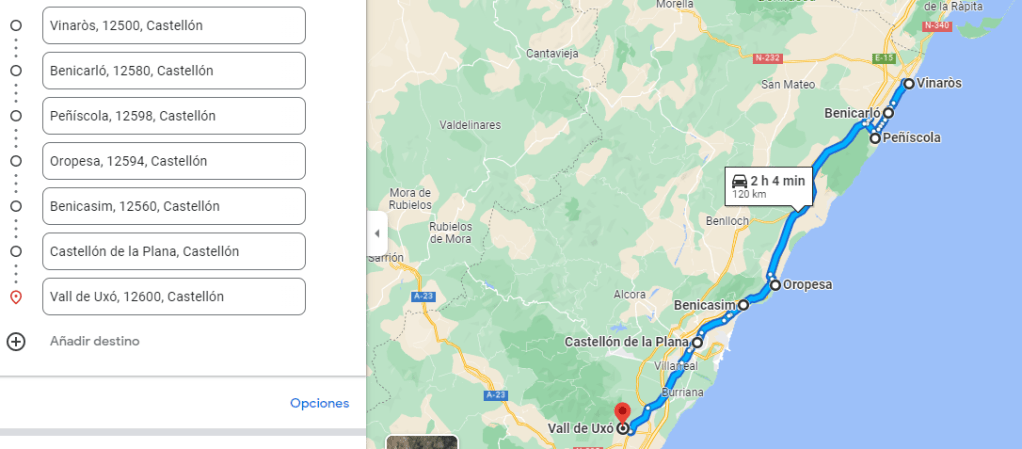Open the Opciones route options link
The width and height of the screenshot is (1022, 449).
click(x=319, y=403)
